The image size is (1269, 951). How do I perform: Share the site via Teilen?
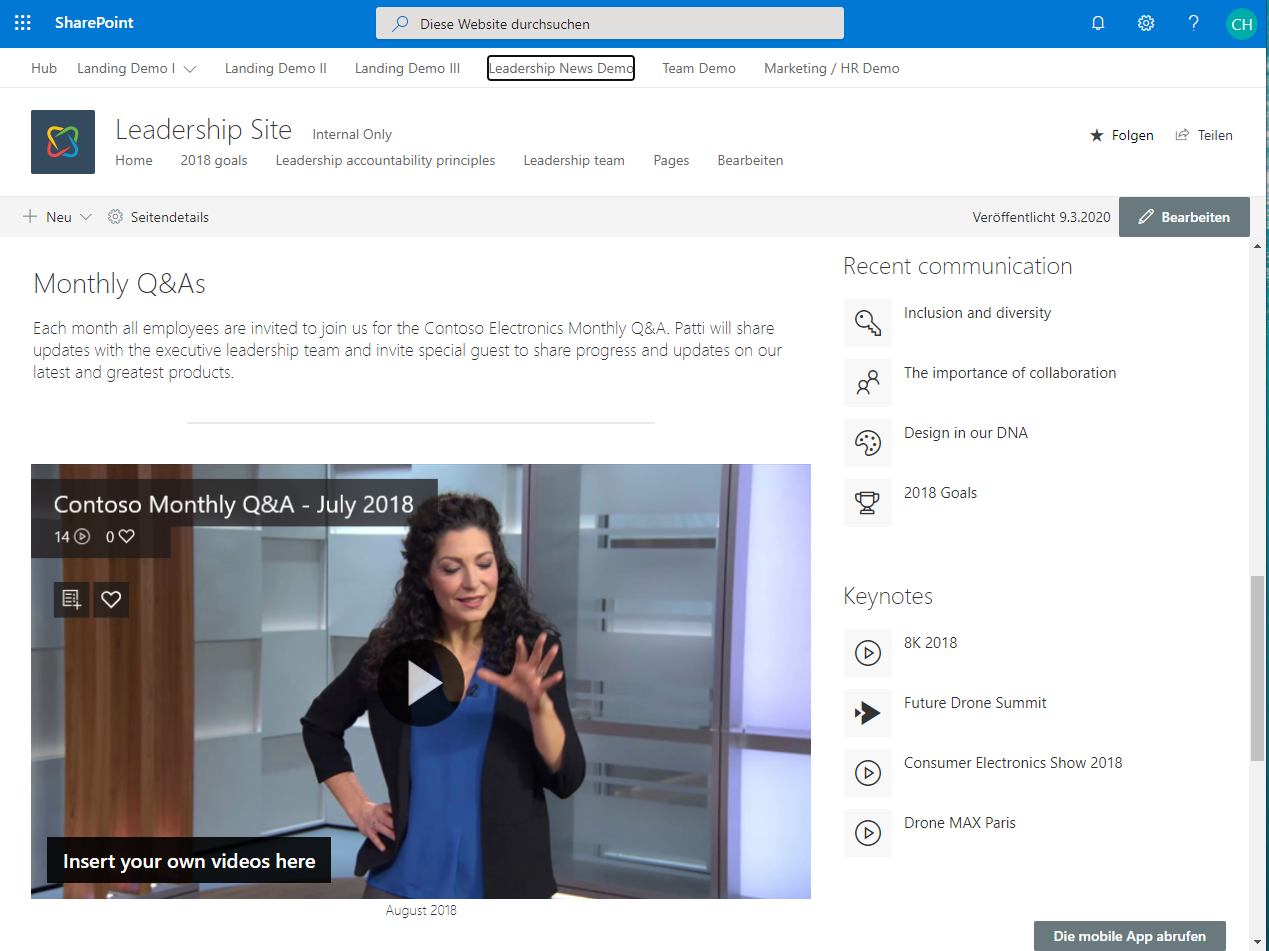1204,135
